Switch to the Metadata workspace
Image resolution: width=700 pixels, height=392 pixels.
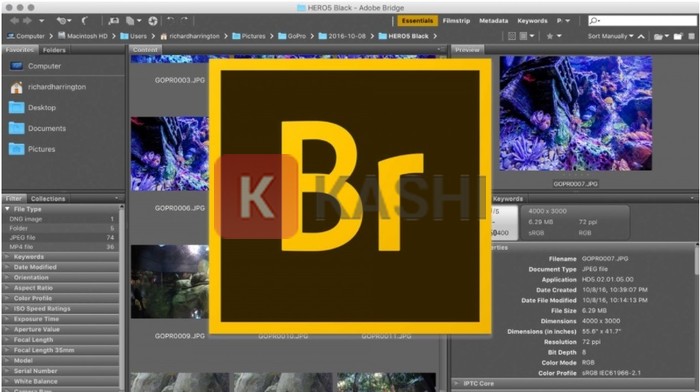493,21
